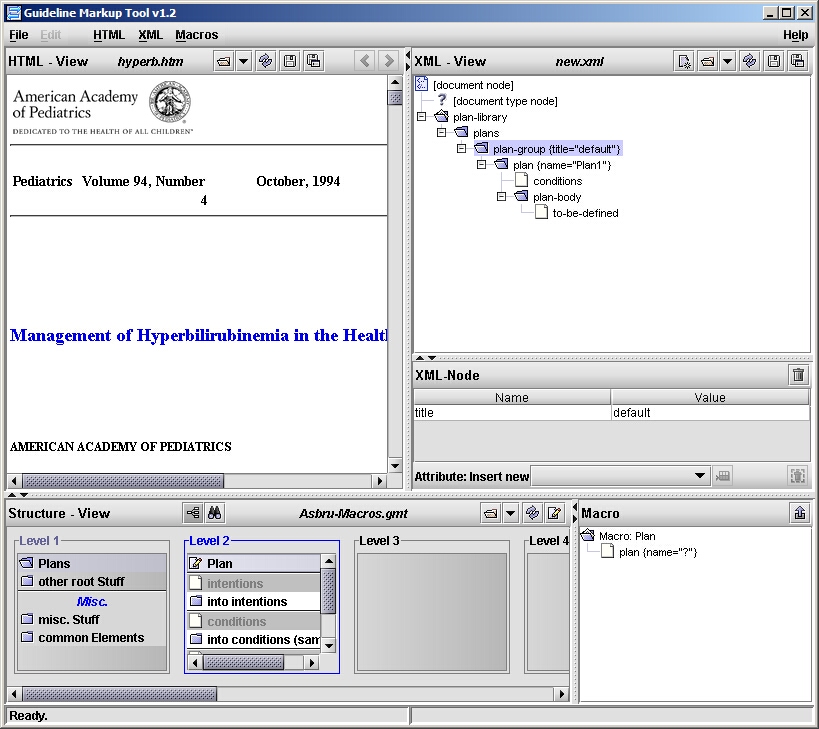Create a new XML document in XML-View
The image size is (819, 729).
(x=684, y=61)
